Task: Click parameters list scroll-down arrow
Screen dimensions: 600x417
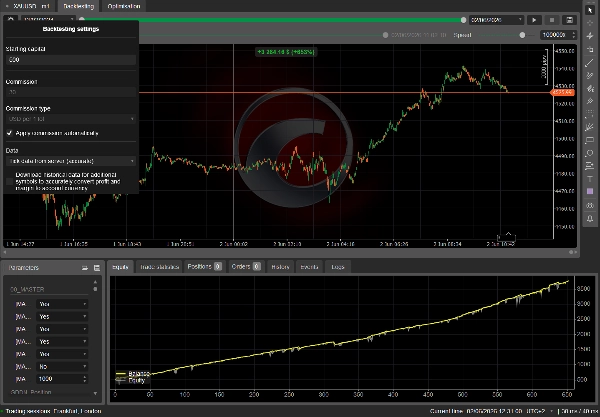Action: coord(95,393)
